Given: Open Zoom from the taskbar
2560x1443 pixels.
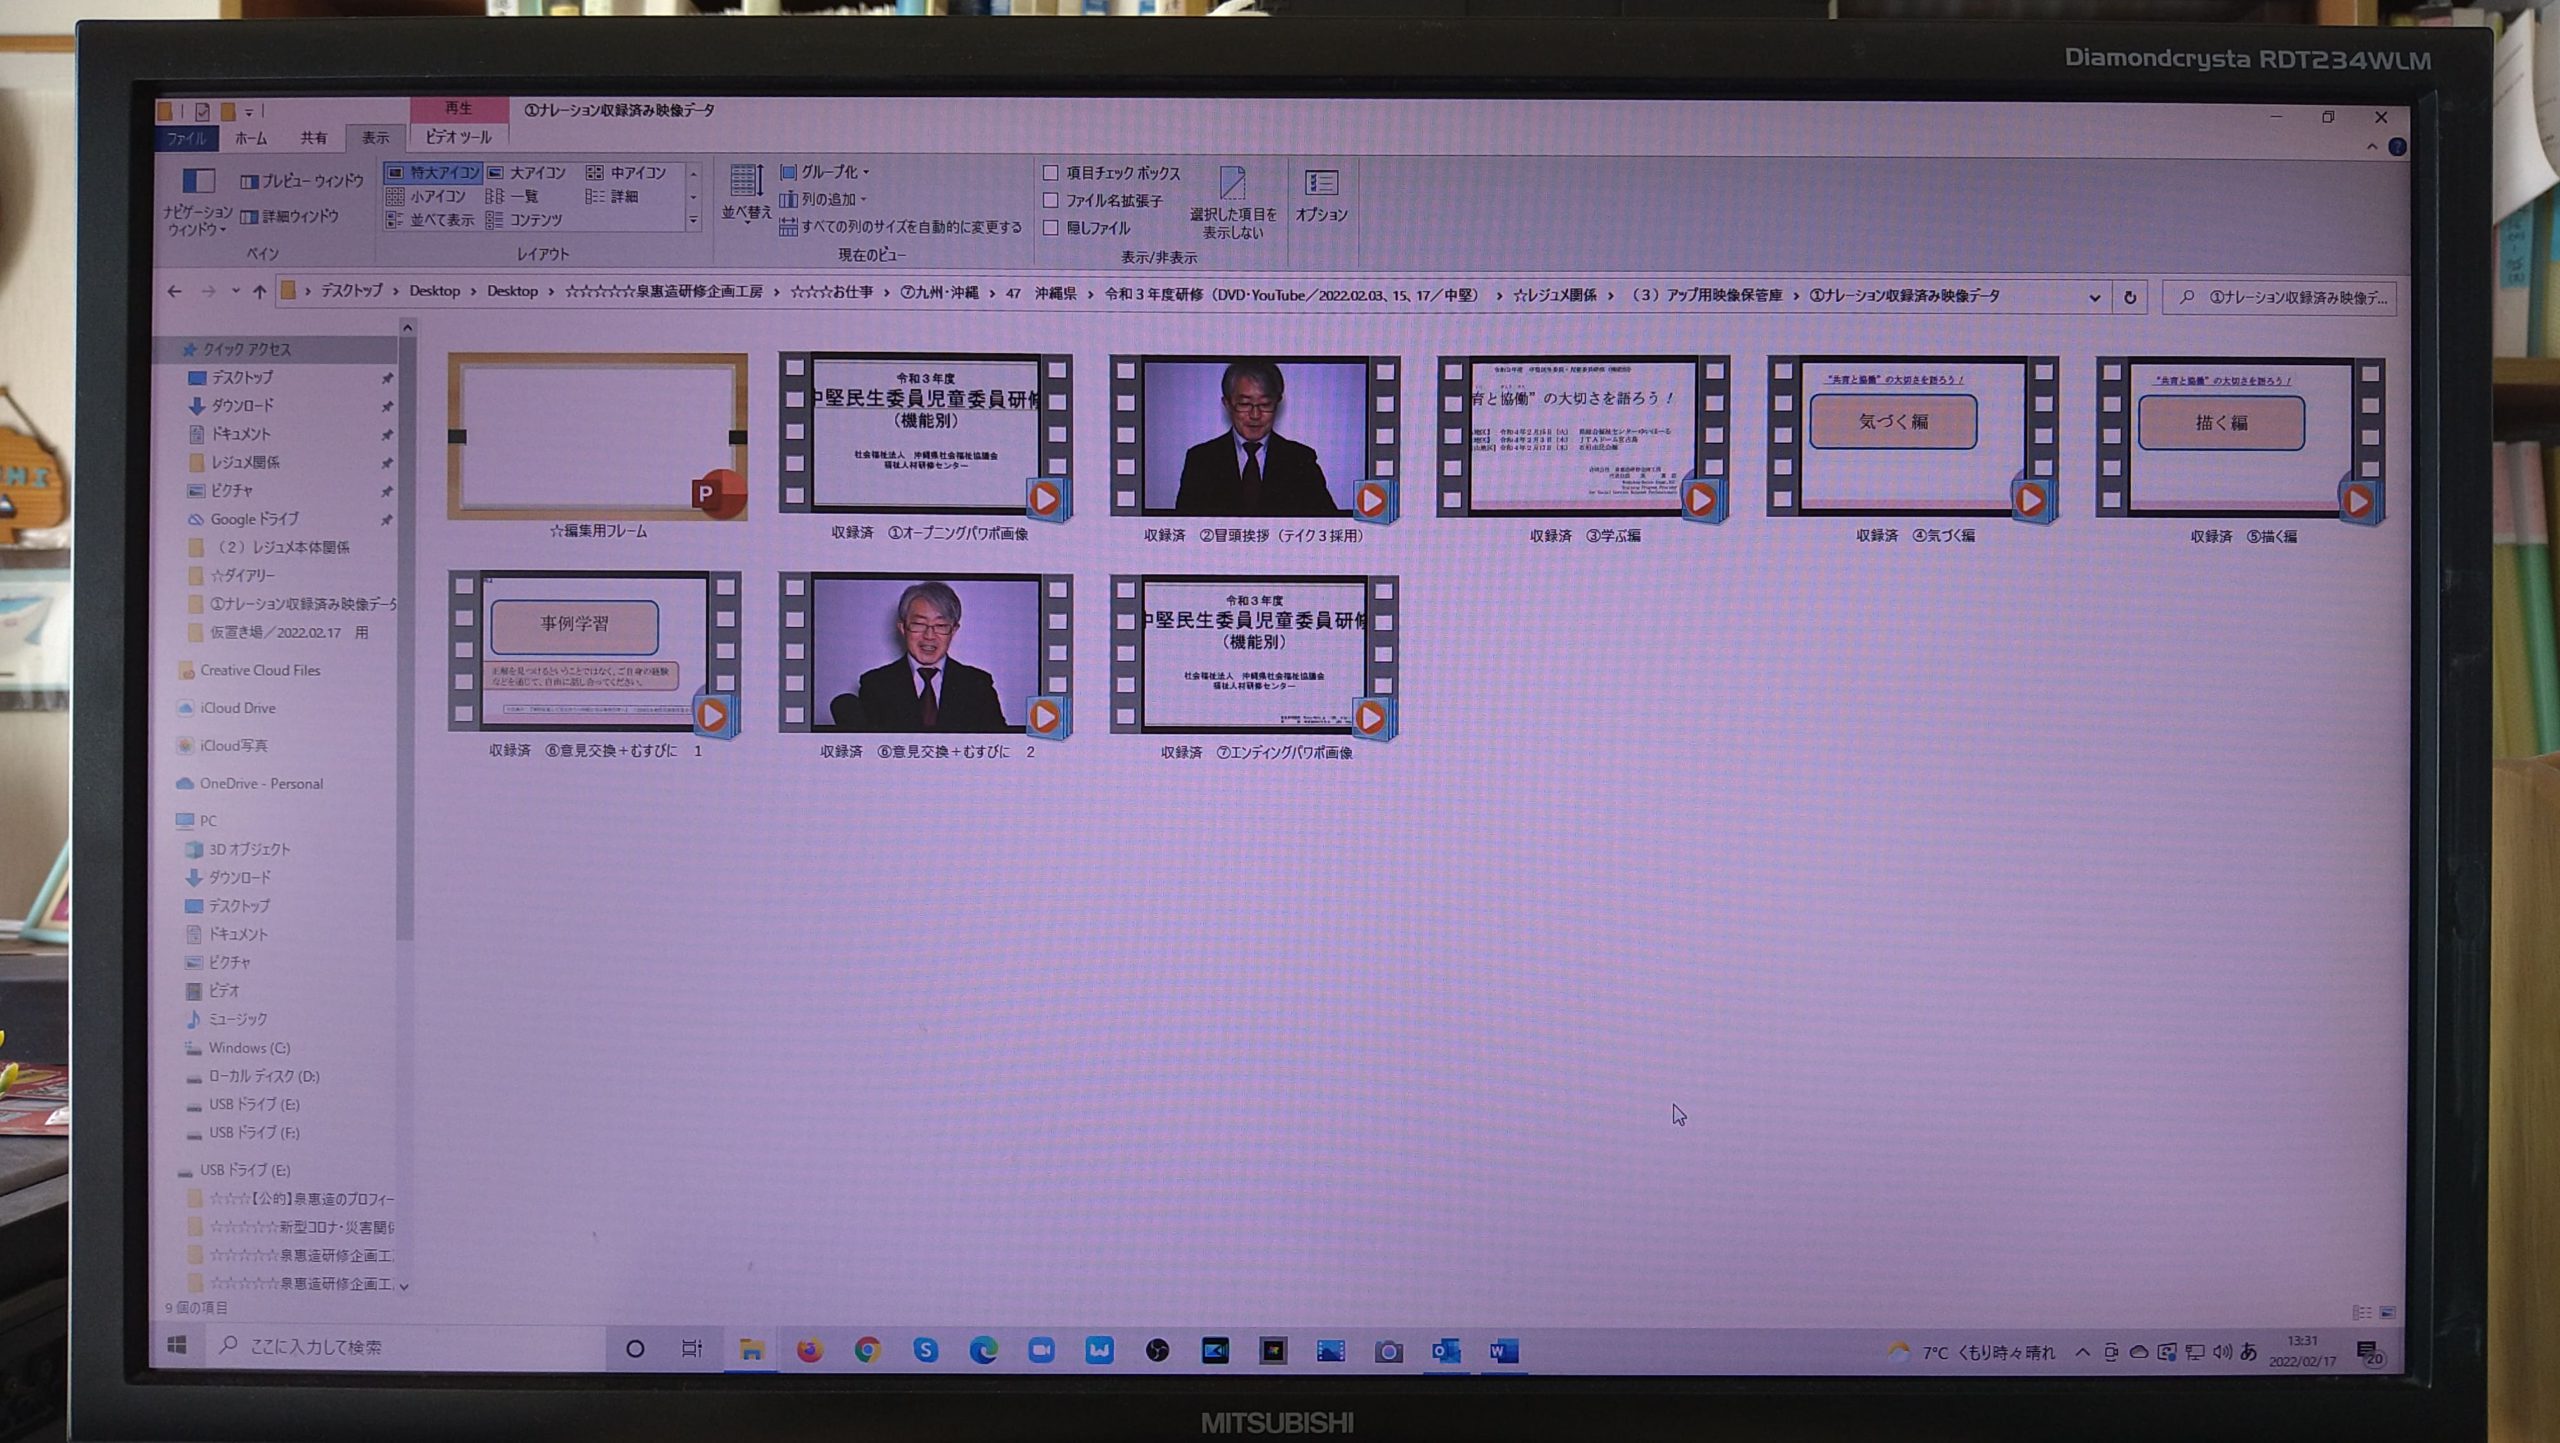Looking at the screenshot, I should (1041, 1351).
